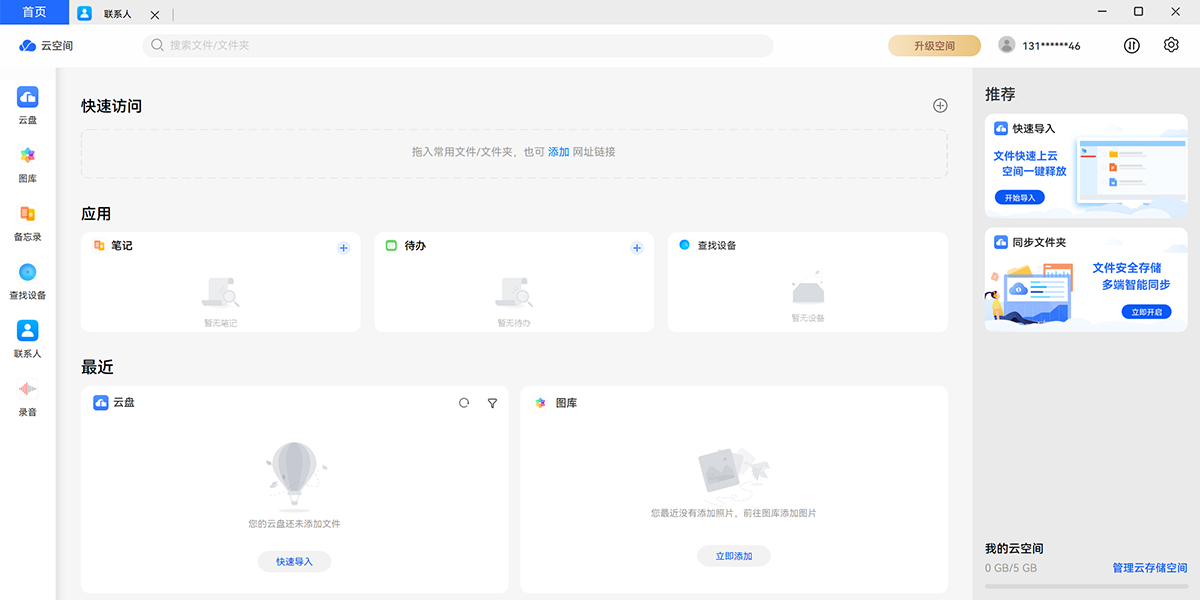Add a new note with 笔记 plus
Screen dimensions: 1200x600
343,247
